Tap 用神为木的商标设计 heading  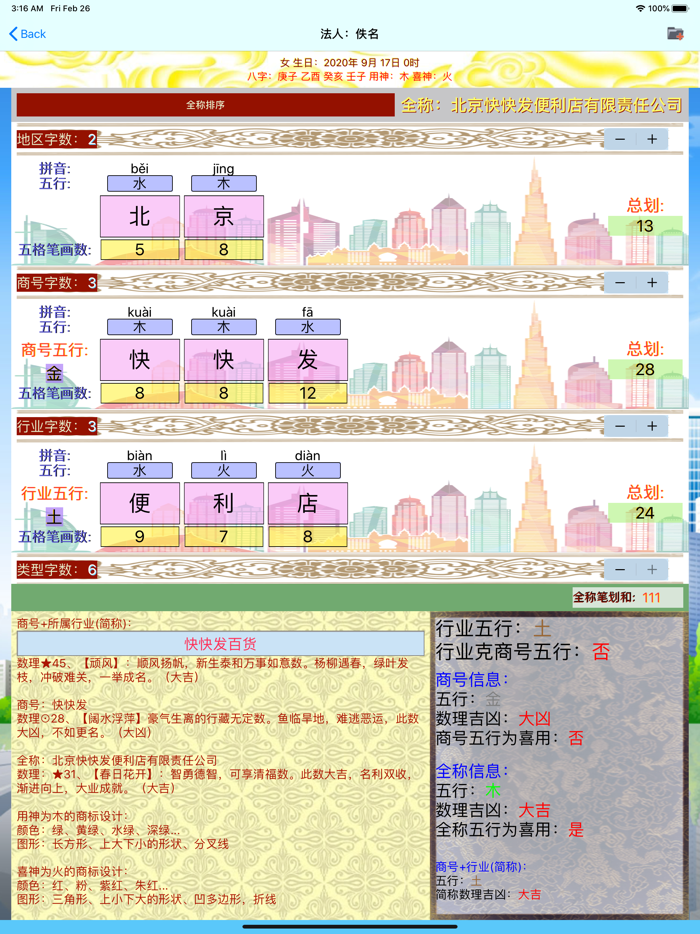pyautogui.click(x=72, y=816)
